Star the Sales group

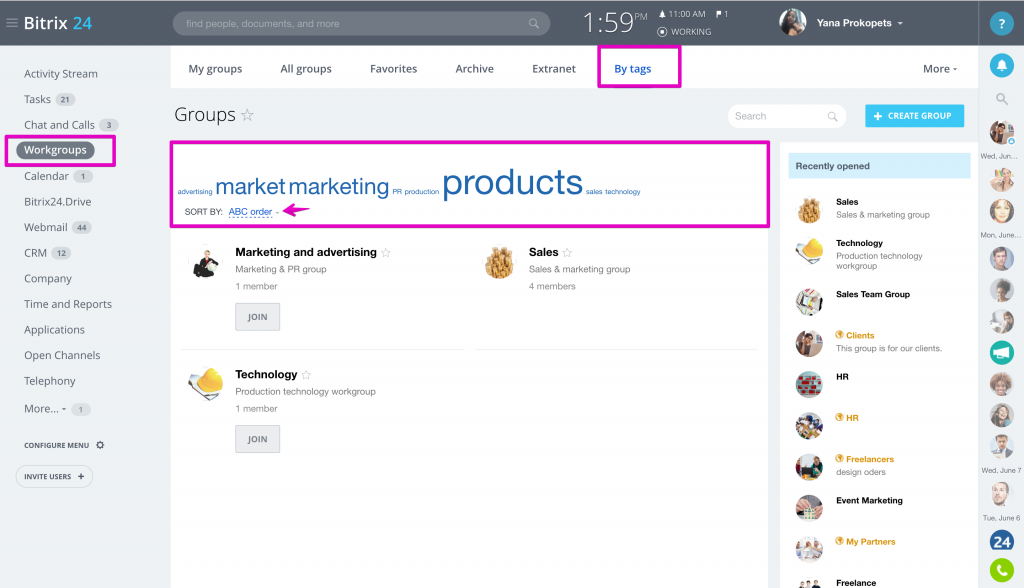pos(567,253)
